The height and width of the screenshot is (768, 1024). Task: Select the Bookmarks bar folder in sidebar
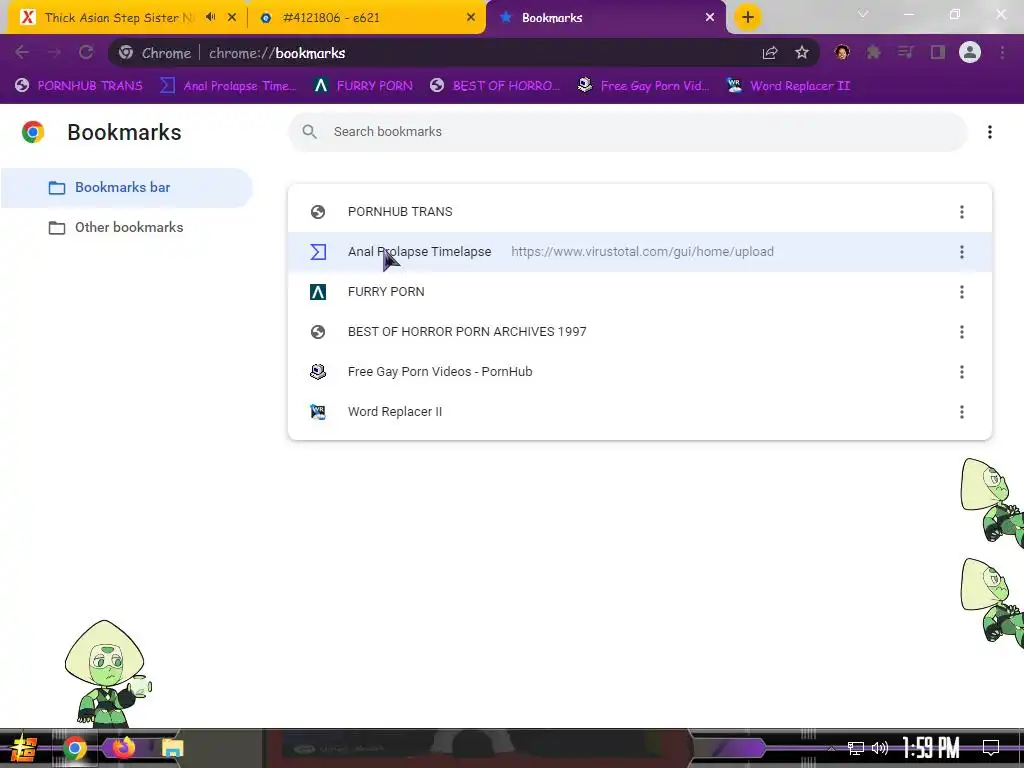[127, 187]
